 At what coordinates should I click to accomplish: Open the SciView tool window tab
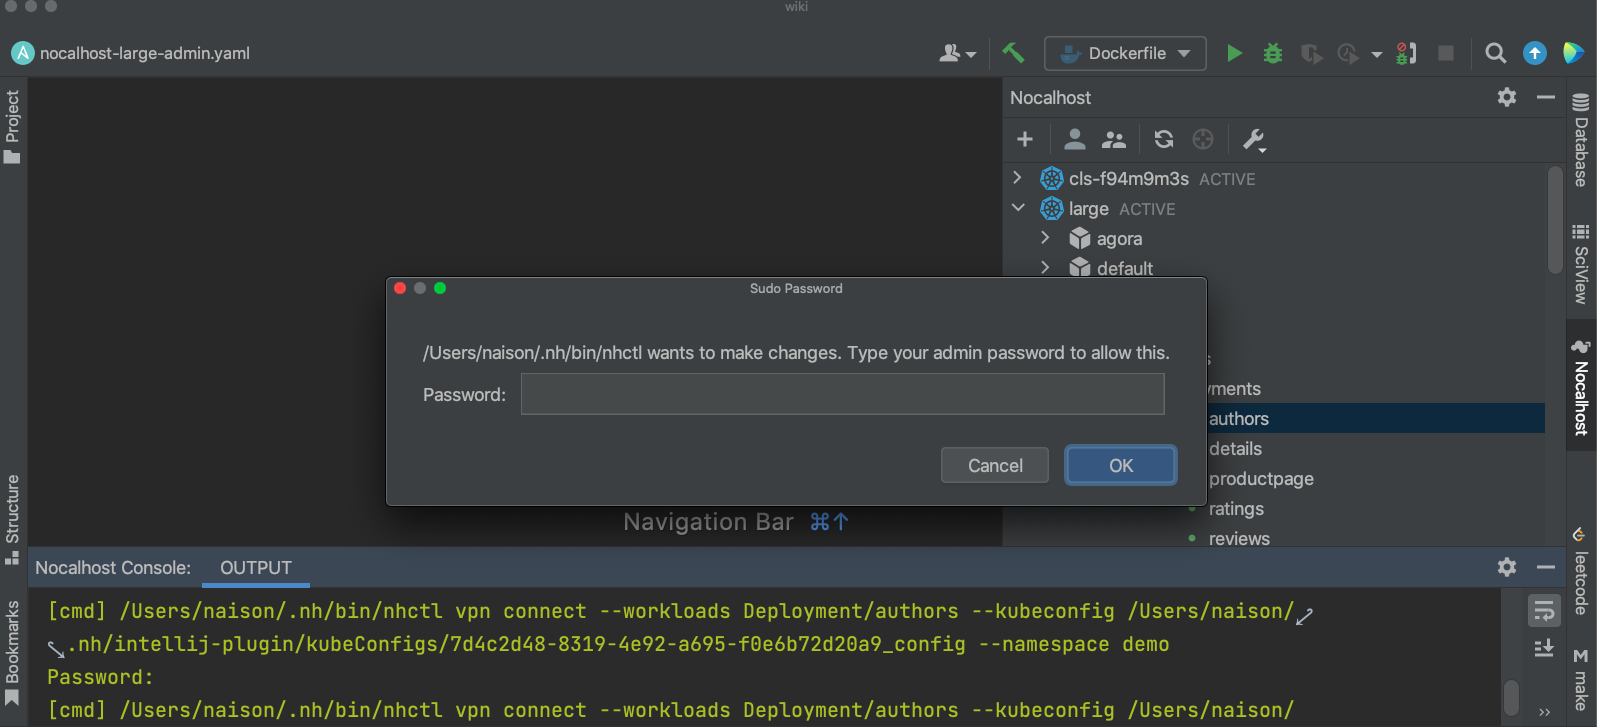coord(1581,264)
